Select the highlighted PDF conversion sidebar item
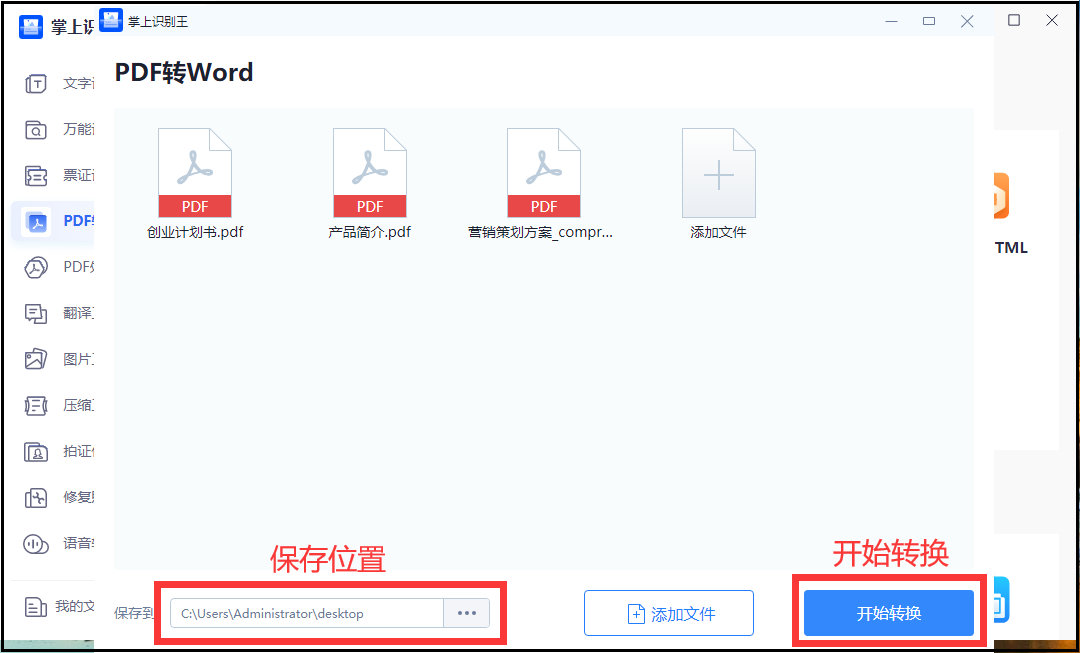 (x=54, y=221)
